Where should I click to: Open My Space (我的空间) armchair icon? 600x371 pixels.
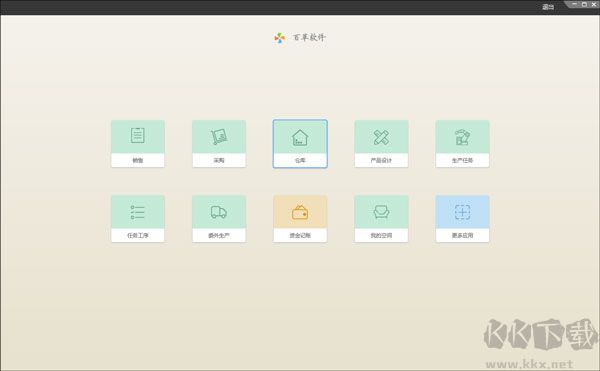point(381,212)
